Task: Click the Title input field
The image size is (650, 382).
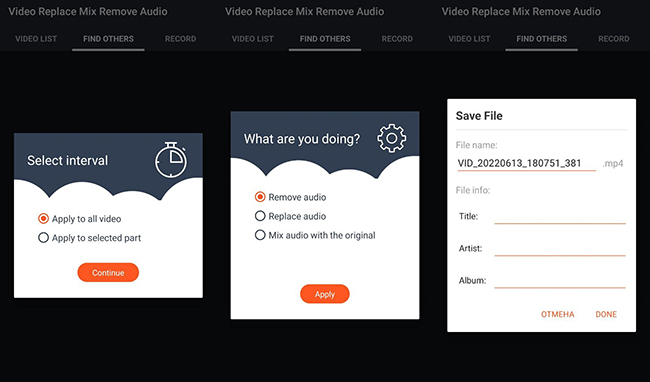Action: point(560,216)
